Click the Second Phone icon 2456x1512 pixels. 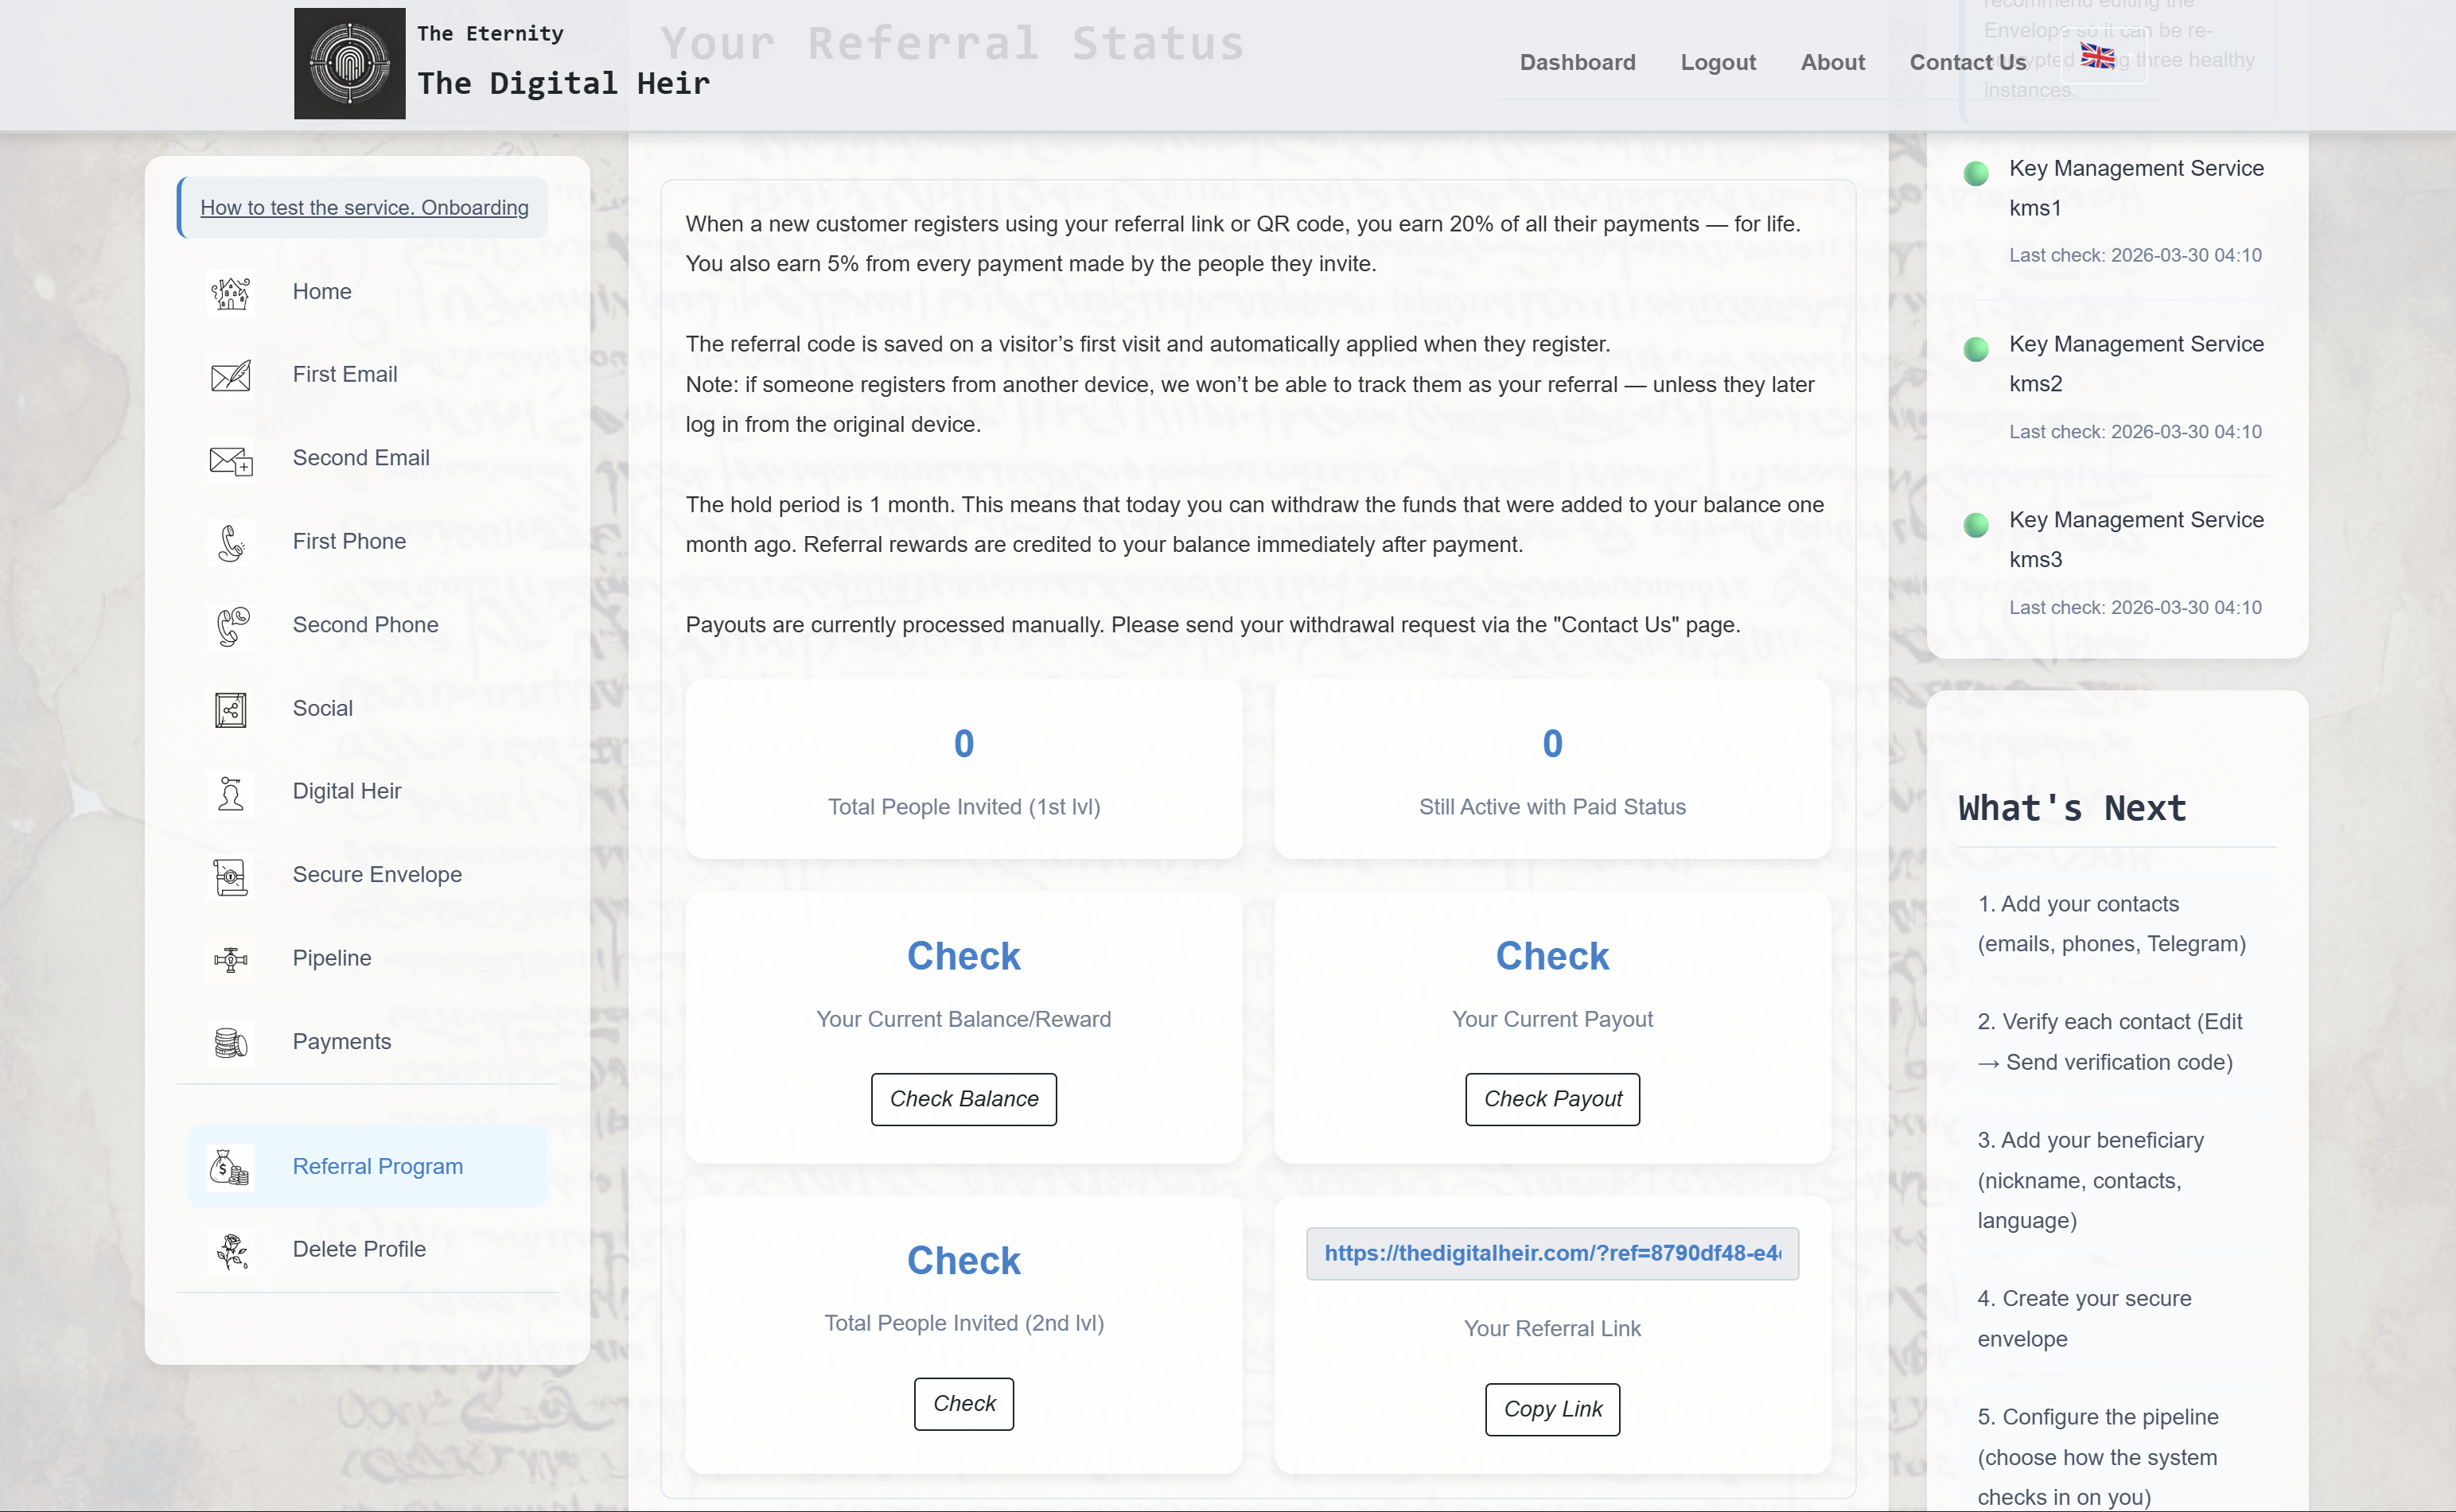(231, 625)
